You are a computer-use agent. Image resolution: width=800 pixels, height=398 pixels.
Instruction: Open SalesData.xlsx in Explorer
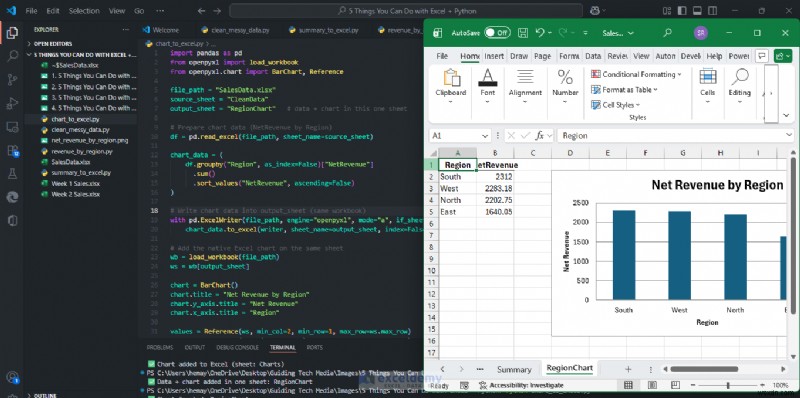[x=71, y=162]
